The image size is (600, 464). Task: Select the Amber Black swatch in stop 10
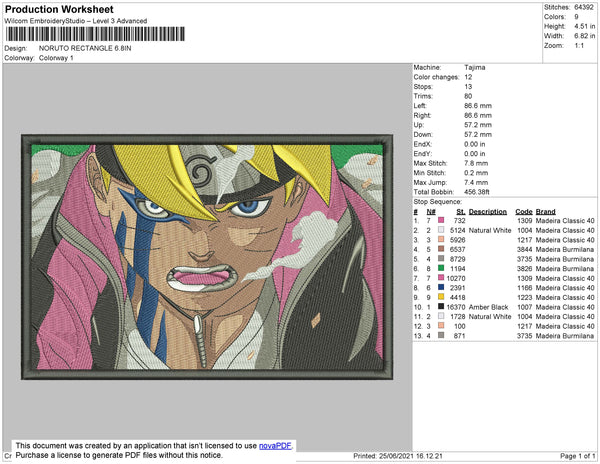[441, 306]
